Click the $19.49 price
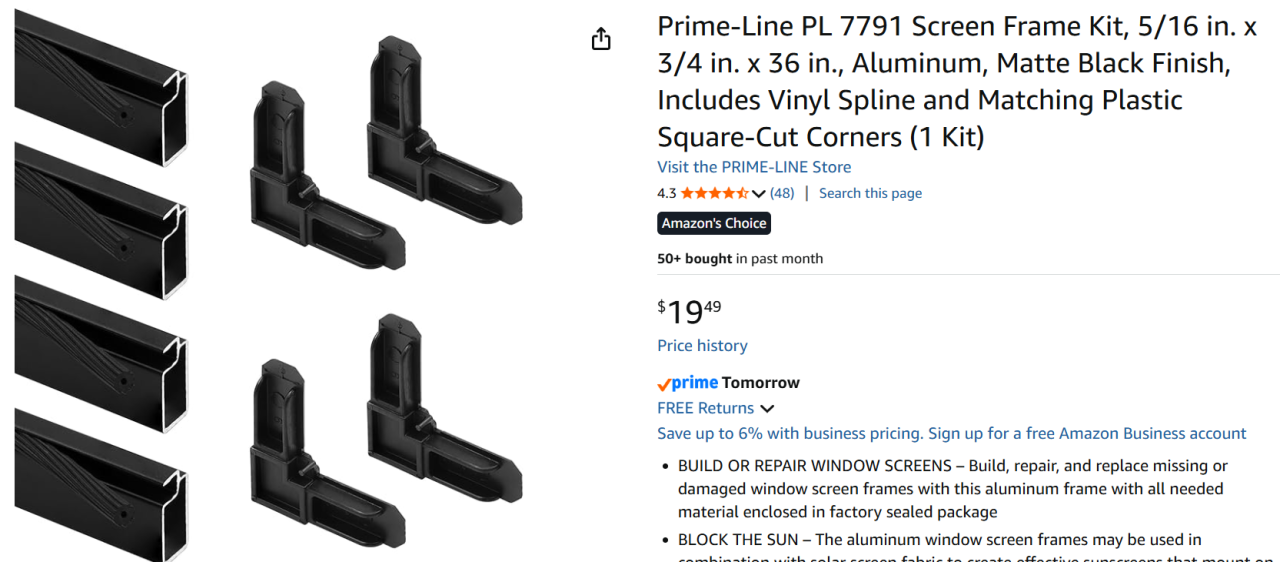 pyautogui.click(x=689, y=311)
